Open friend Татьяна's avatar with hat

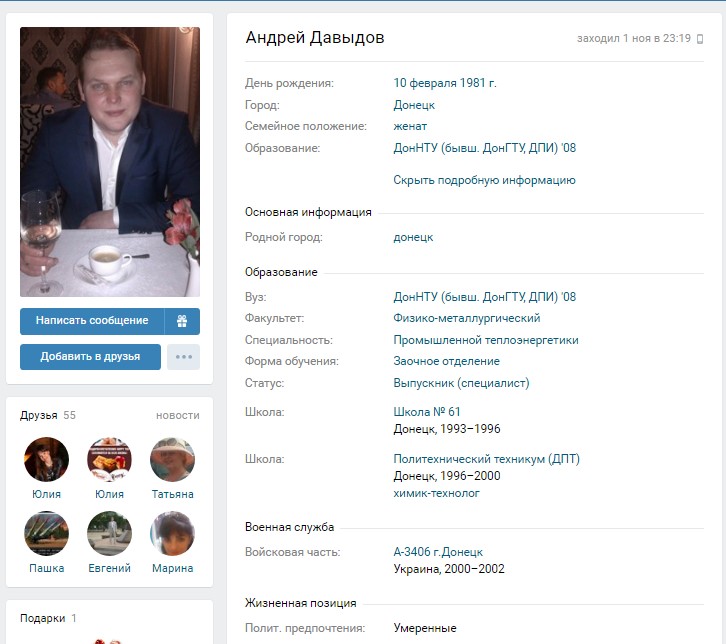pos(172,459)
